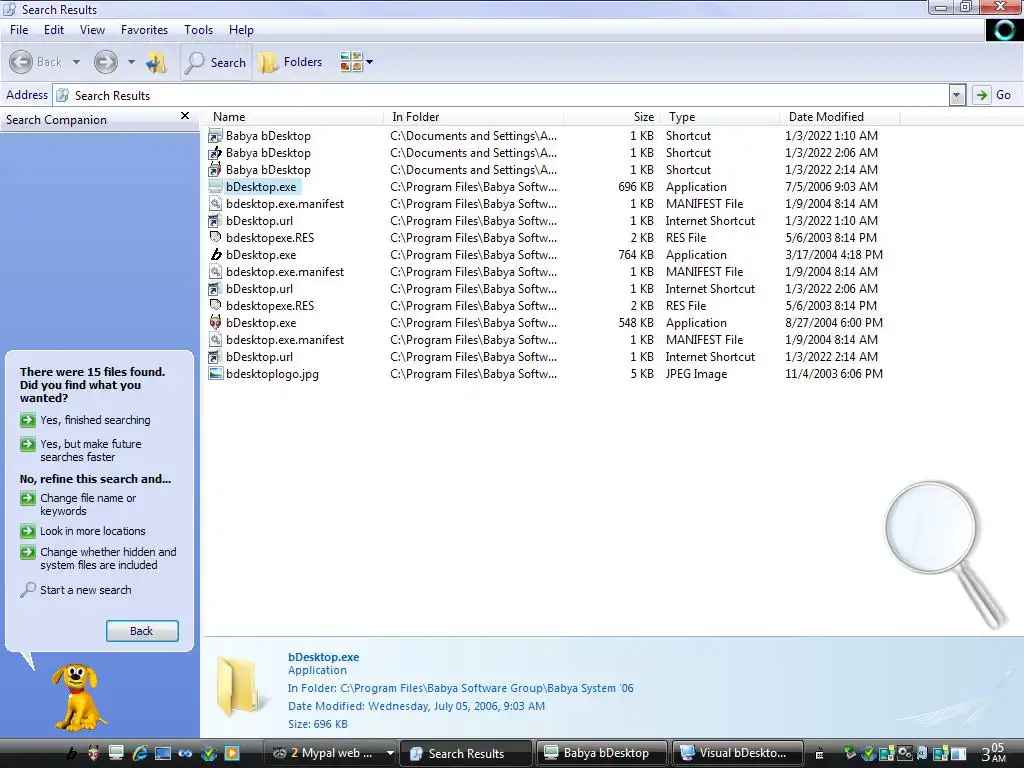Screen dimensions: 1024x768
Task: Open the Address bar dropdown
Action: coord(957,95)
